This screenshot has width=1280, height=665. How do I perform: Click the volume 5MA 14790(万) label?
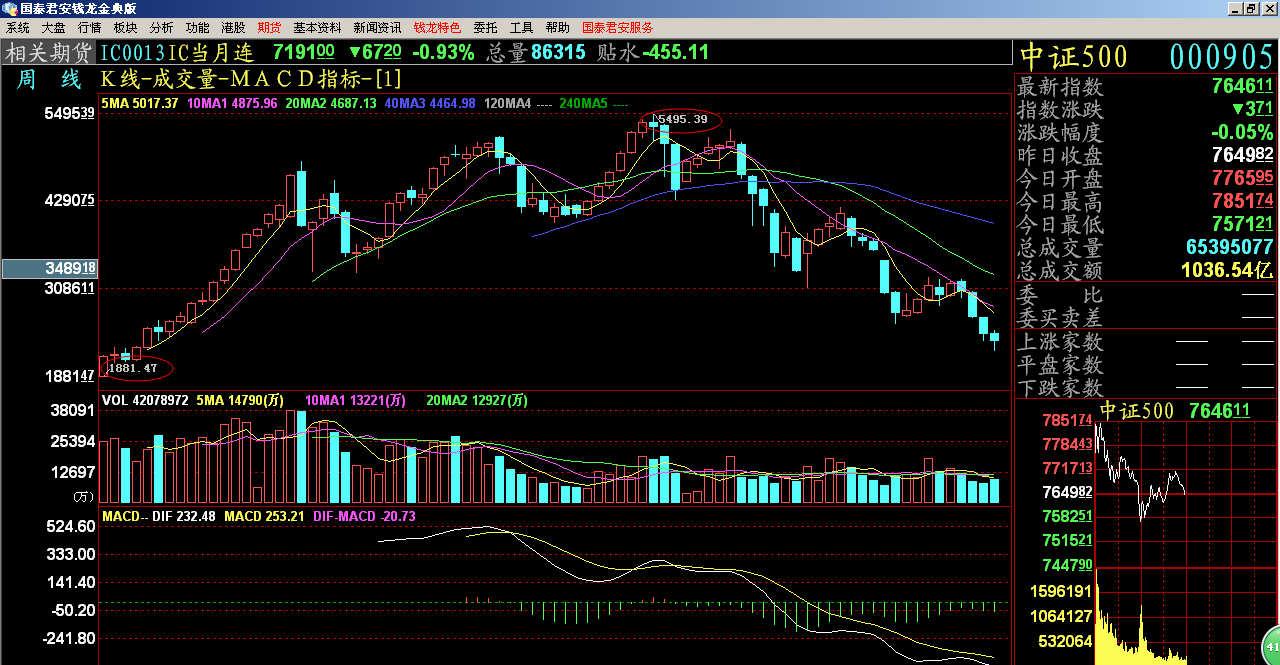[240, 400]
